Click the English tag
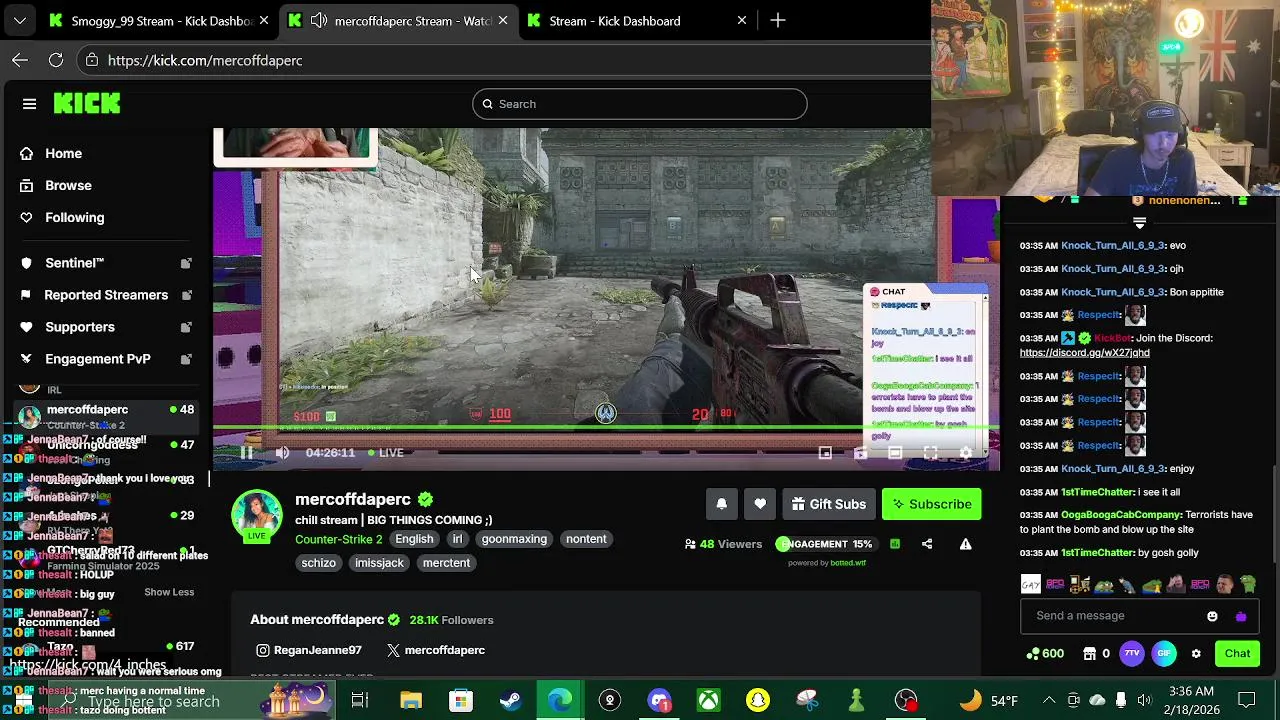Viewport: 1280px width, 720px height. pos(414,539)
